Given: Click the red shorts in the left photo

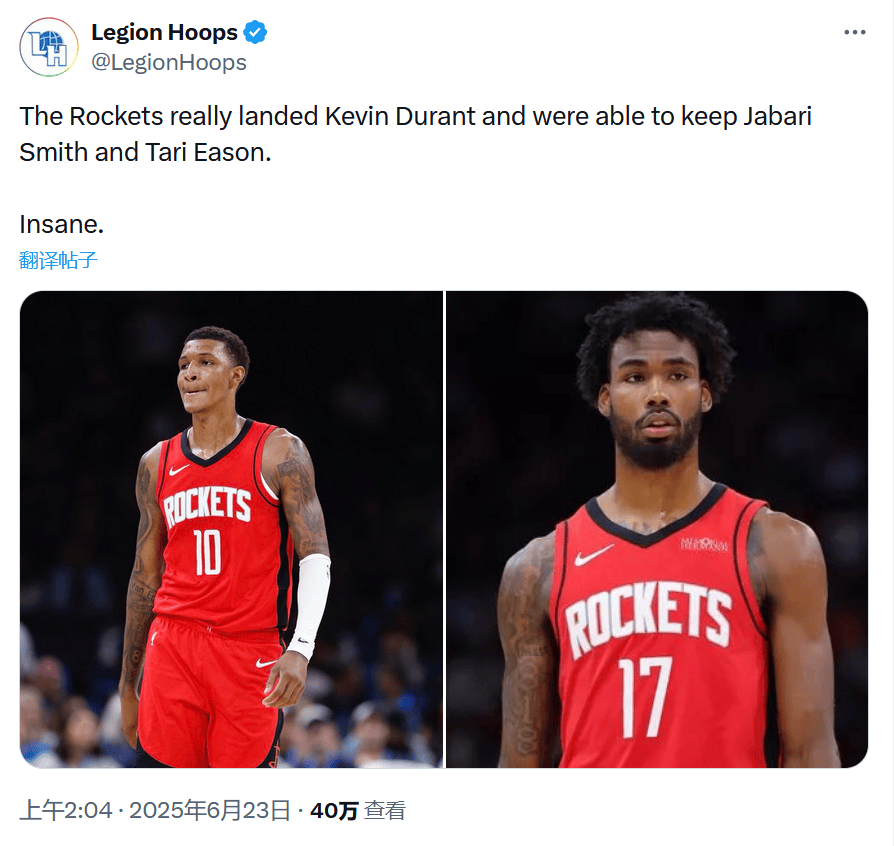Looking at the screenshot, I should click(x=210, y=690).
